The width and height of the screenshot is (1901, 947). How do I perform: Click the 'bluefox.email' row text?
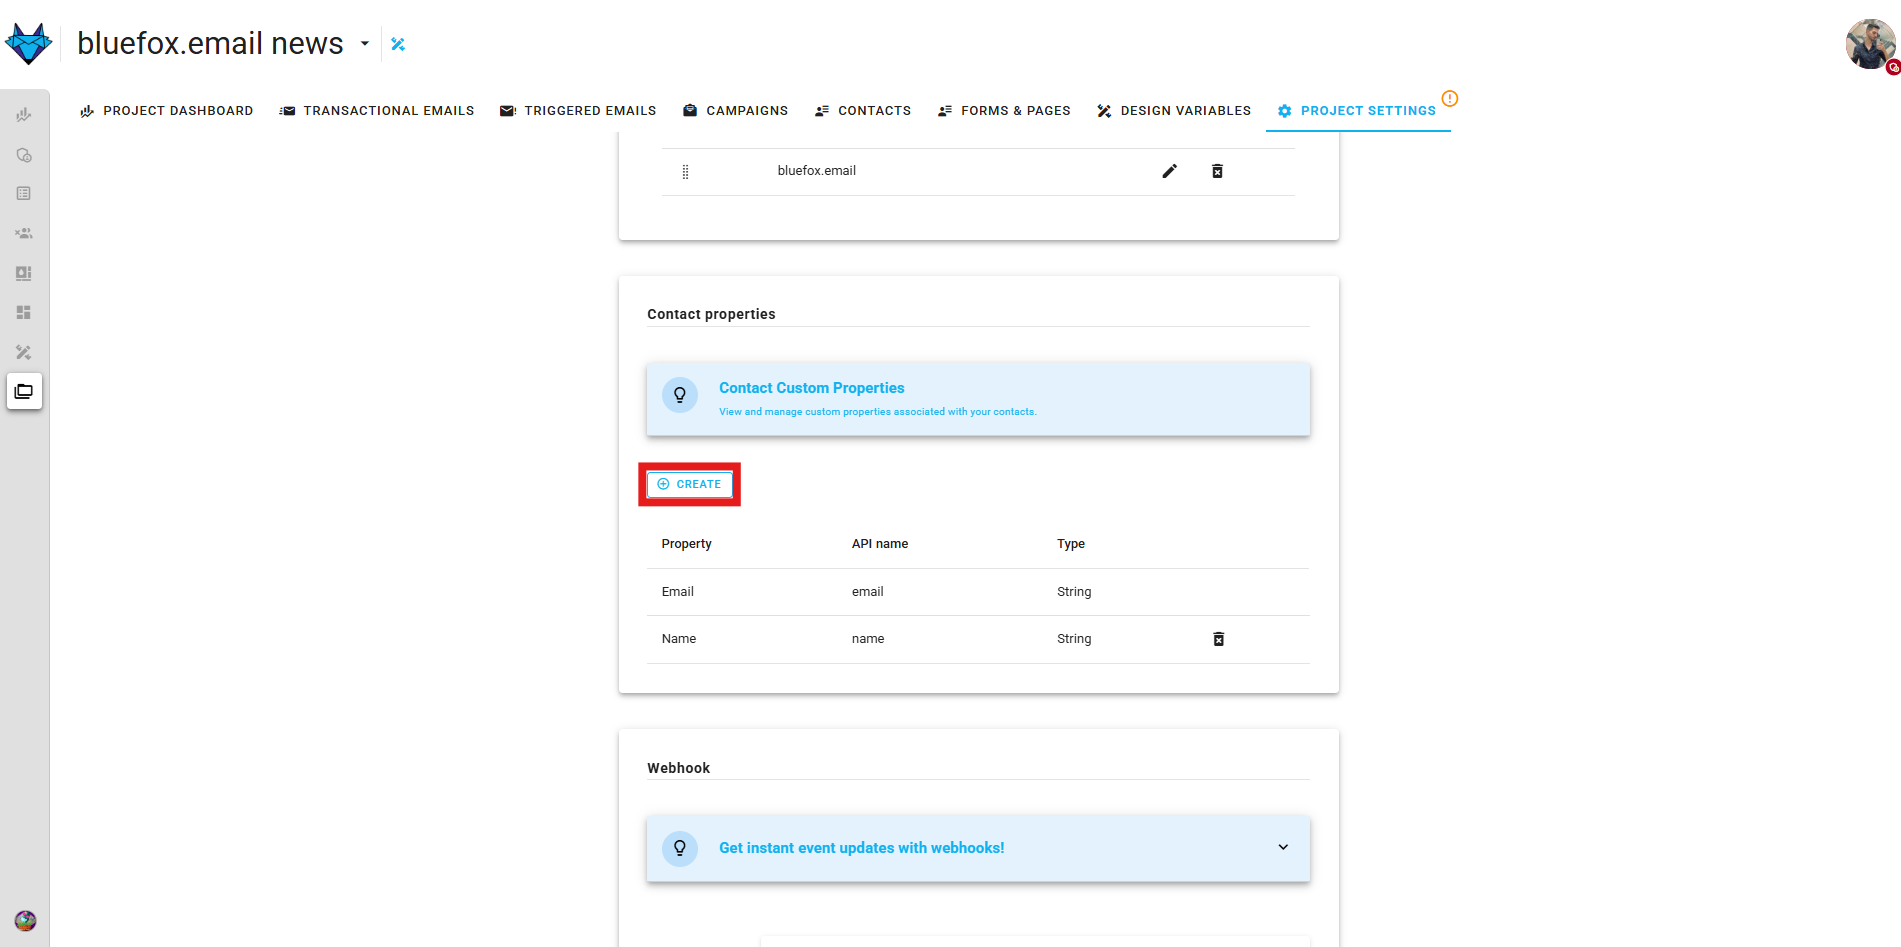click(817, 171)
